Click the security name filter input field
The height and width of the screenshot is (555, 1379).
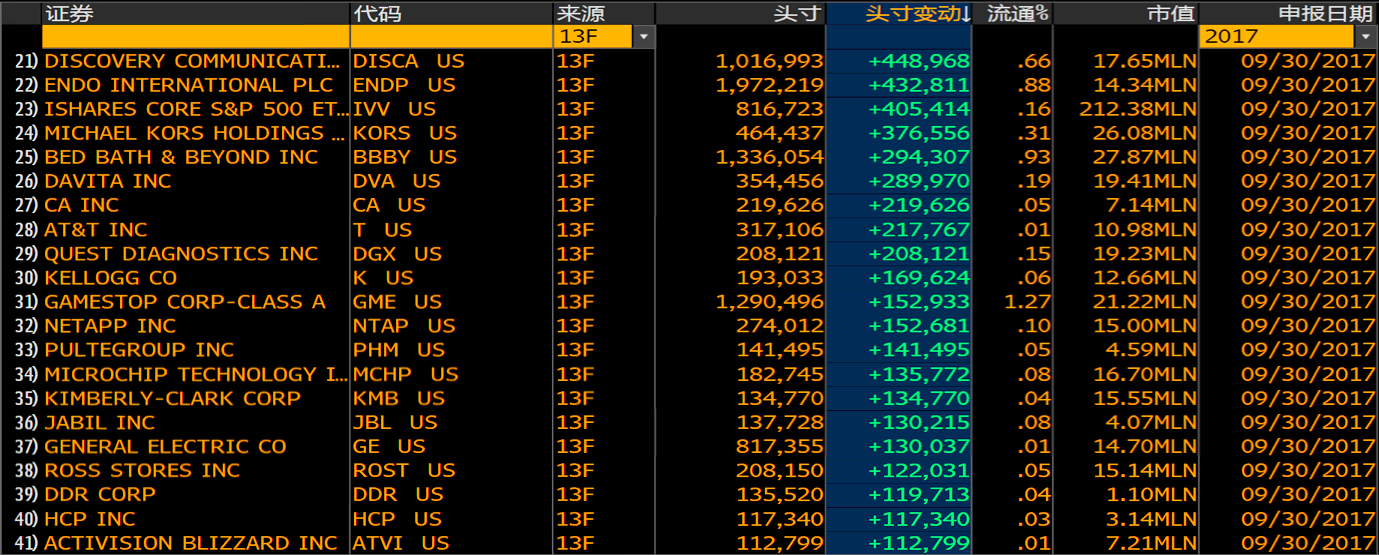(x=195, y=37)
